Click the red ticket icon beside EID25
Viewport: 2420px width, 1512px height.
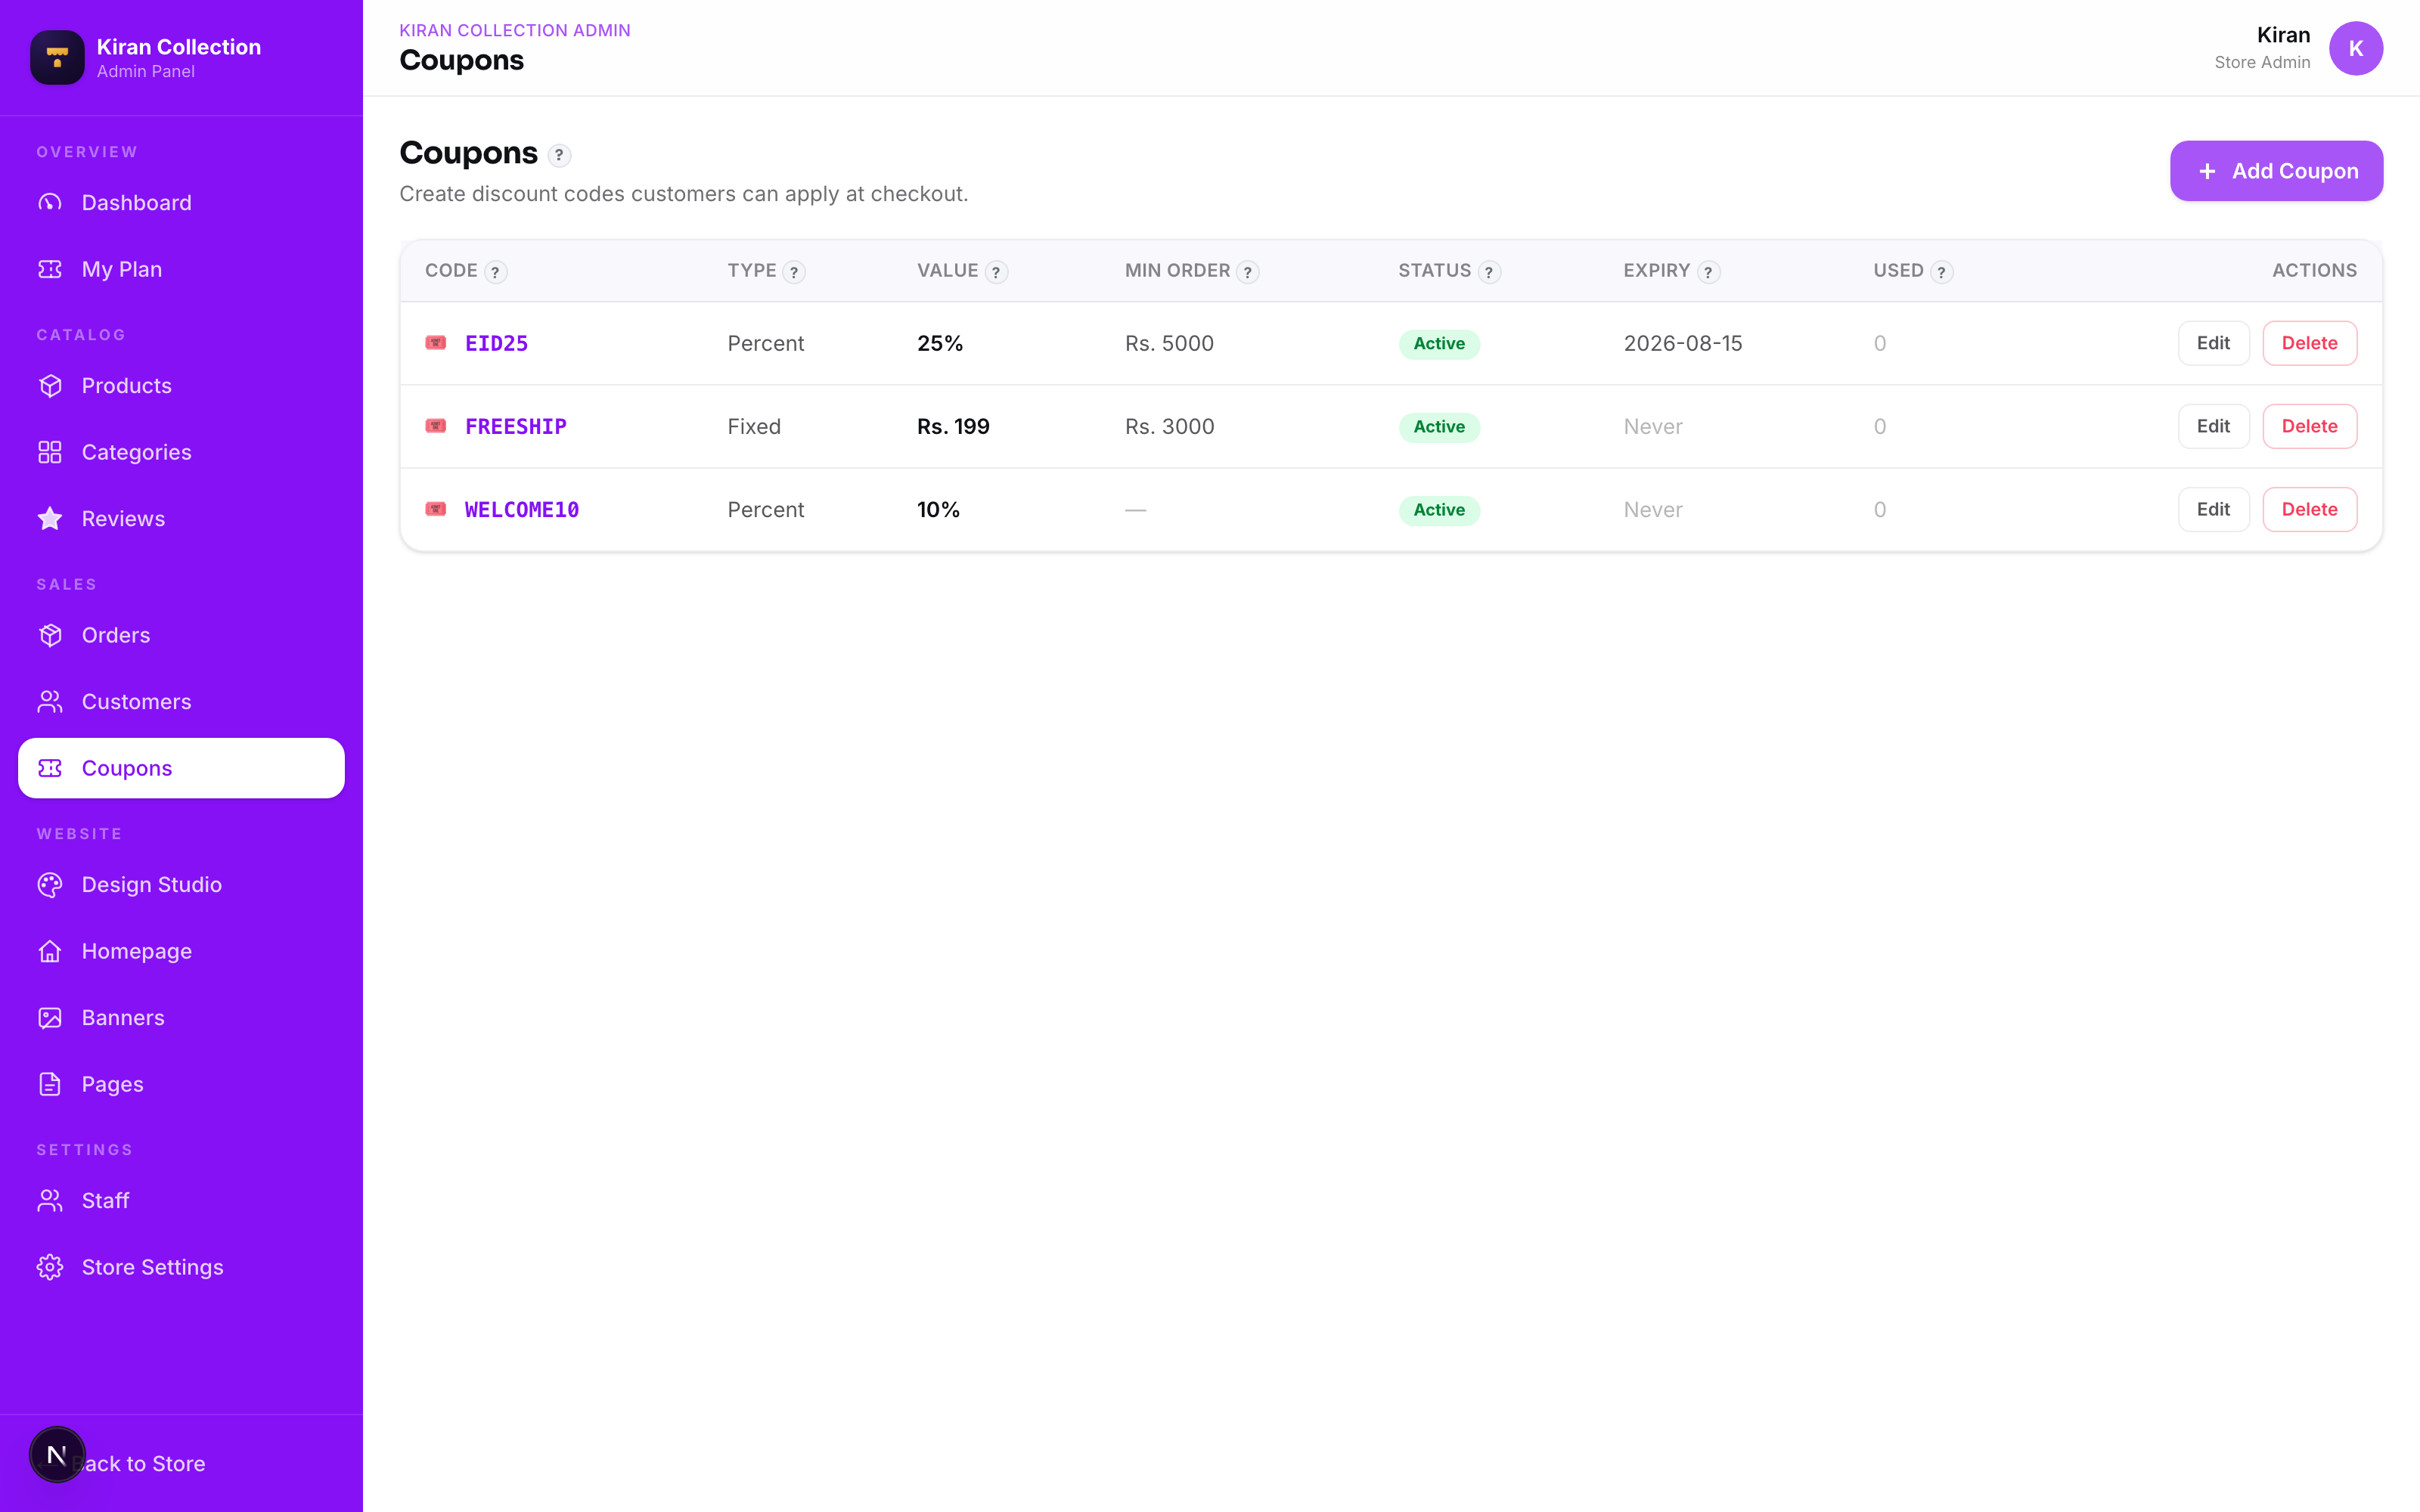coord(436,343)
